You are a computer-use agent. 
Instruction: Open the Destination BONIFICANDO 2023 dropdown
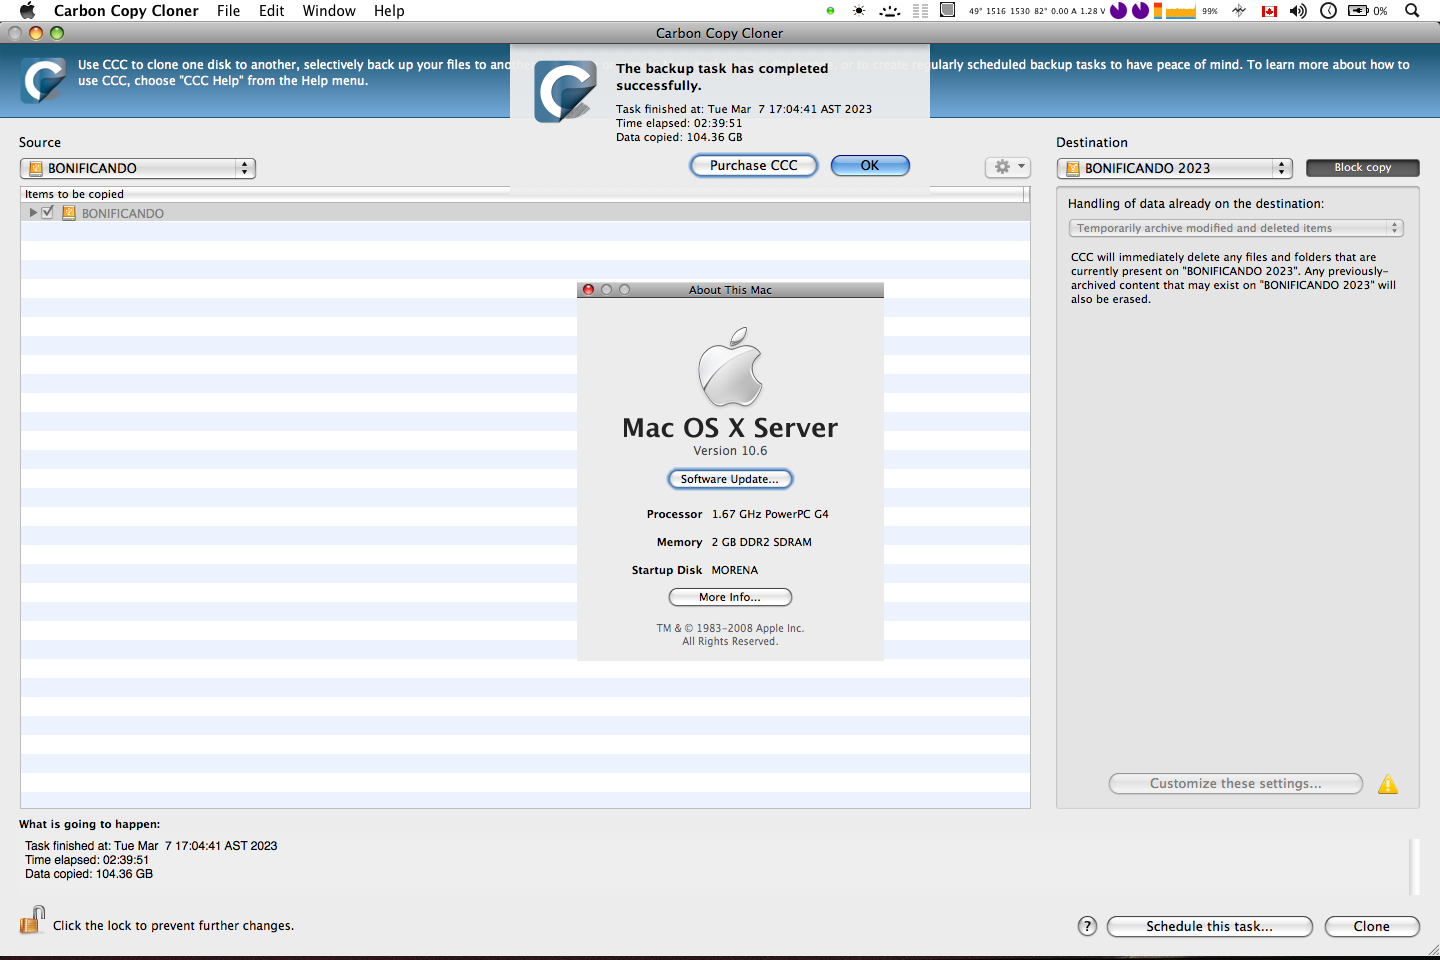click(x=1174, y=168)
